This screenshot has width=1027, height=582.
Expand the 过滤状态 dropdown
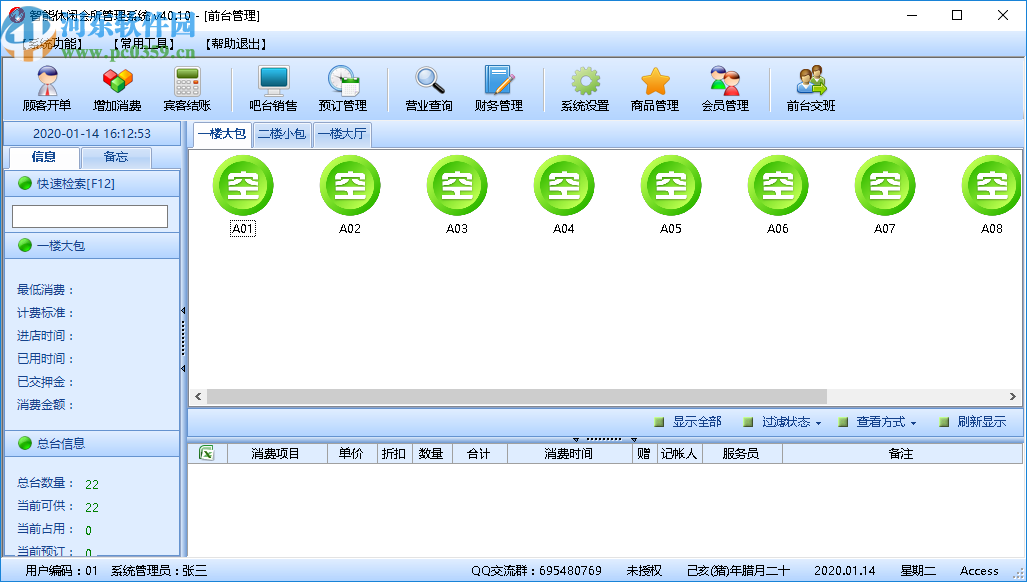coord(789,421)
